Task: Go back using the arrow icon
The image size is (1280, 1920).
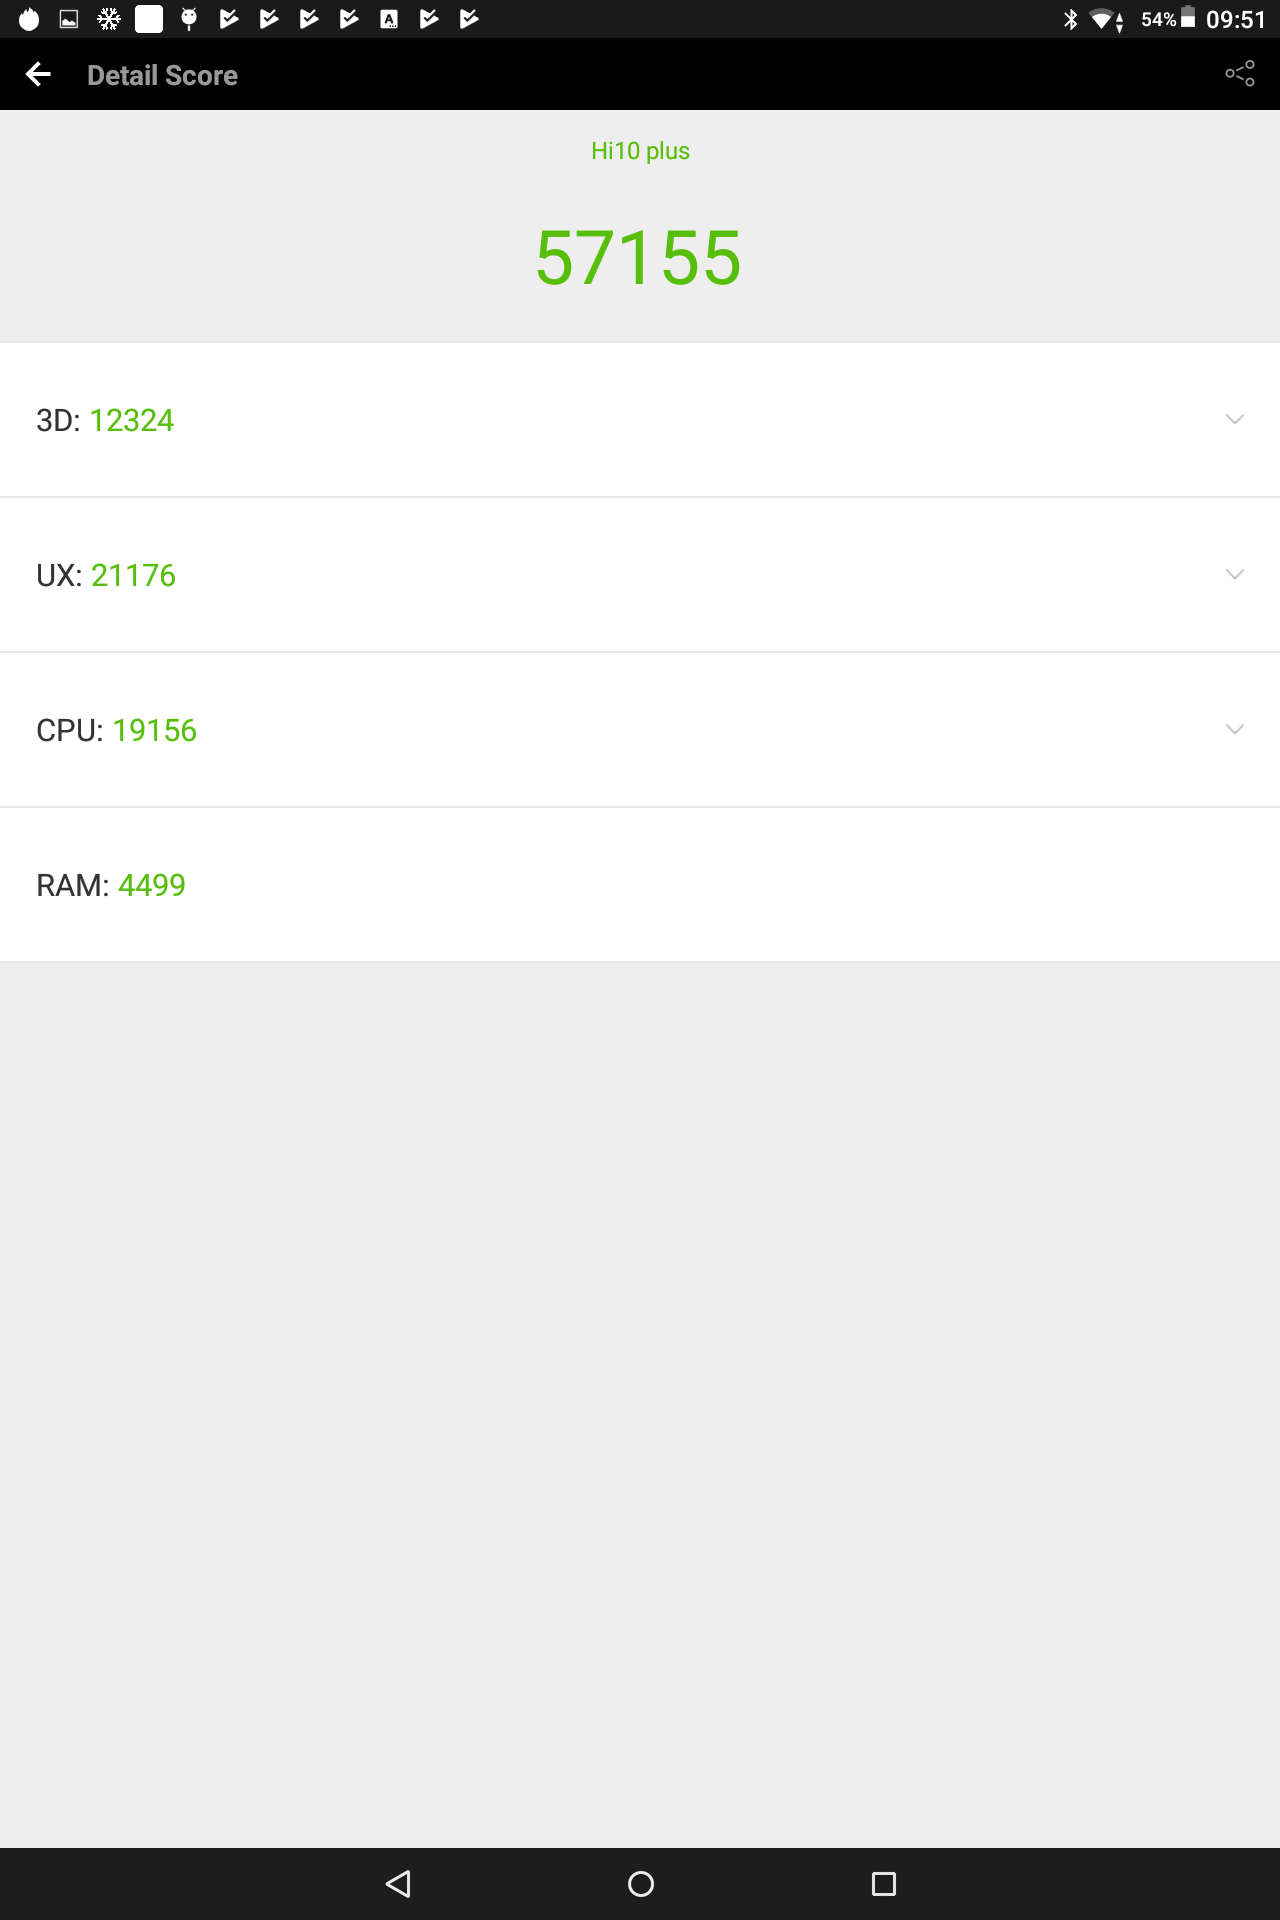Action: 38,74
